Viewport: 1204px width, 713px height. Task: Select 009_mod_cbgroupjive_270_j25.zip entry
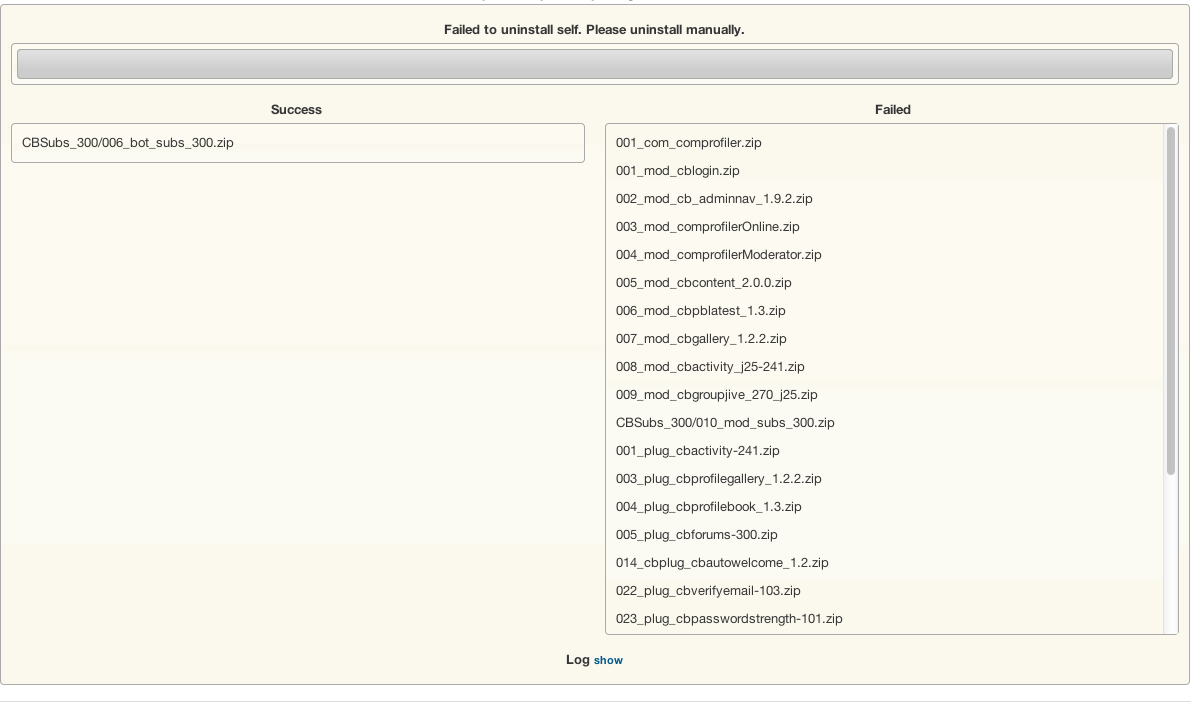[x=716, y=395]
